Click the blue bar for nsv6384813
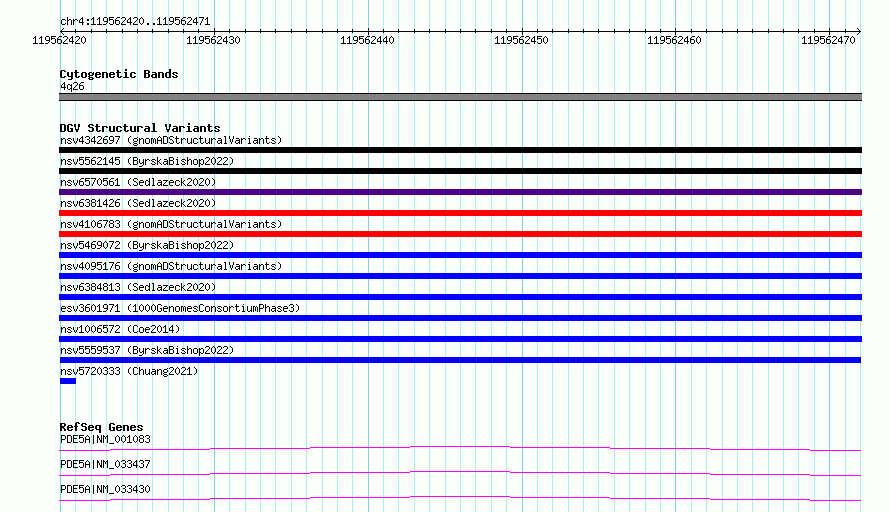The height and width of the screenshot is (512, 890). [x=460, y=297]
